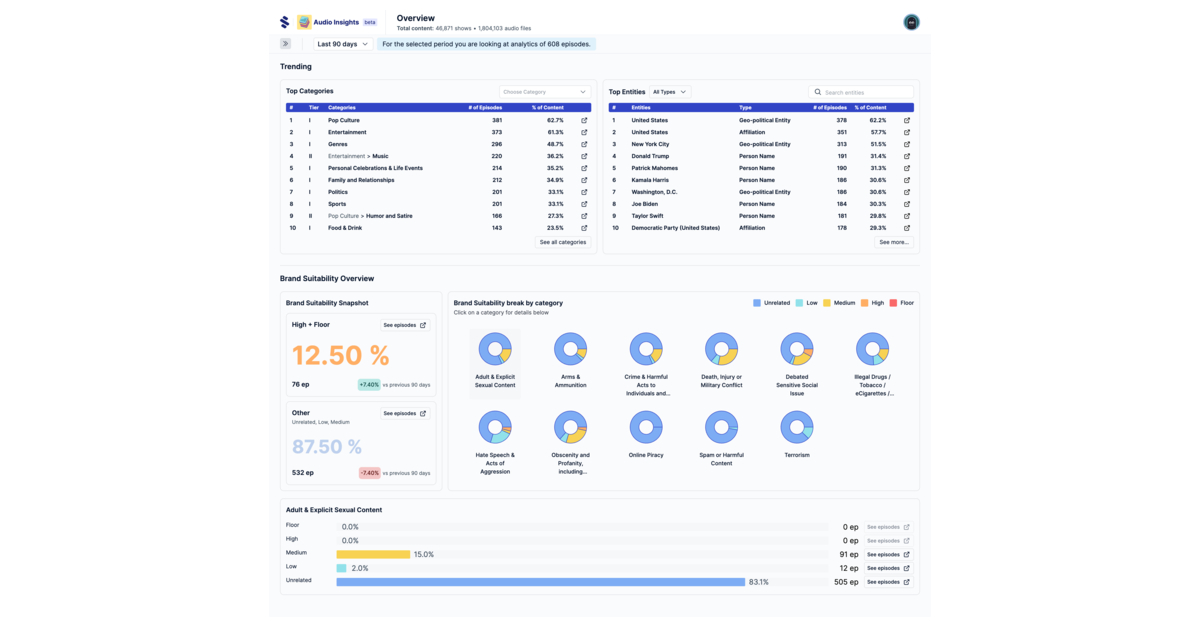Open the All Types filter dropdown
This screenshot has height=627, width=1200.
point(671,91)
